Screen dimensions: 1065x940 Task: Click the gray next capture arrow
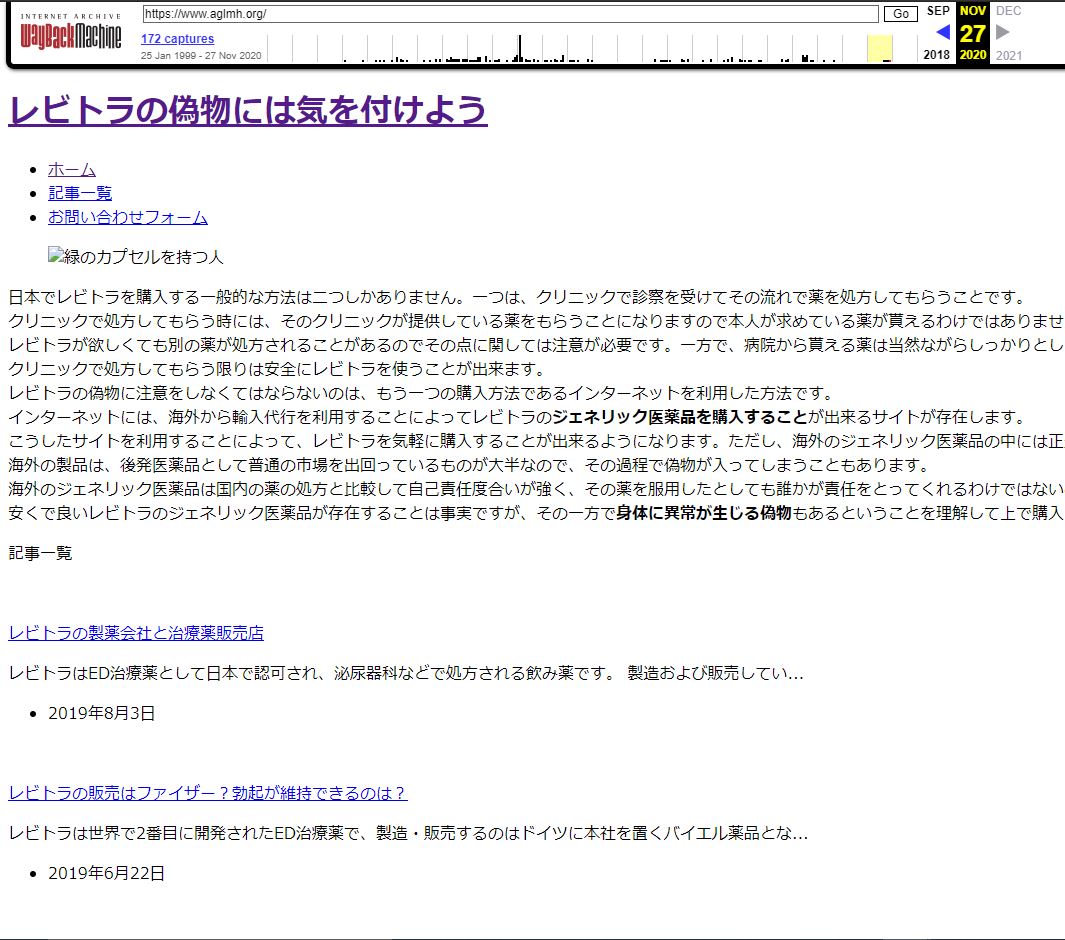(1003, 32)
